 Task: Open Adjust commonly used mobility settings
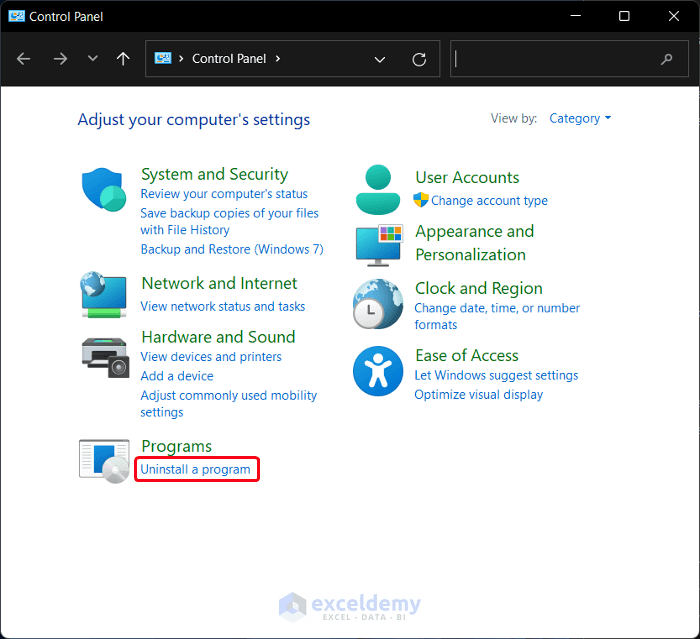[x=229, y=404]
